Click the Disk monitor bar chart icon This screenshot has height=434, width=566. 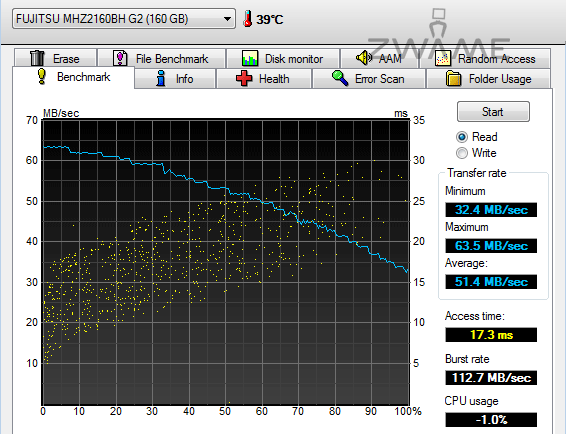pos(250,58)
